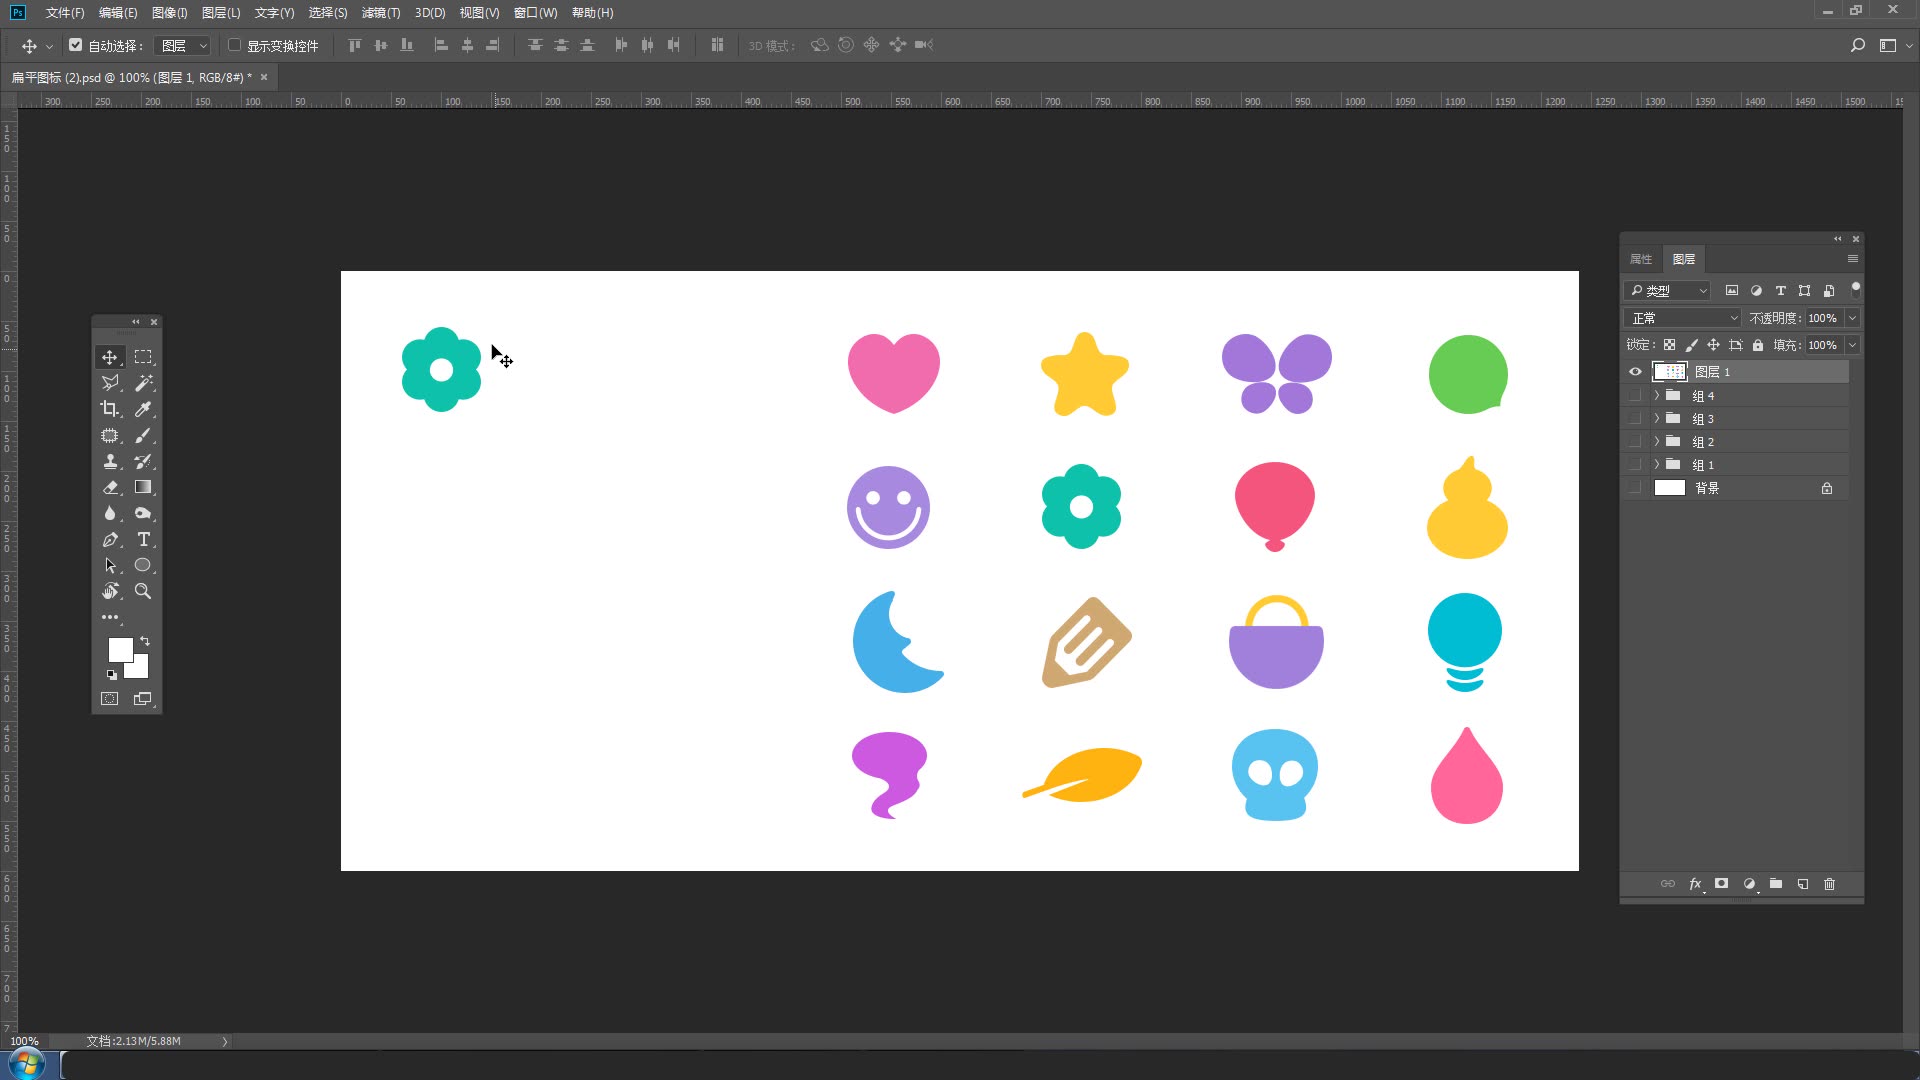The image size is (1920, 1080).
Task: Open the 编辑(E) menu
Action: tap(118, 13)
